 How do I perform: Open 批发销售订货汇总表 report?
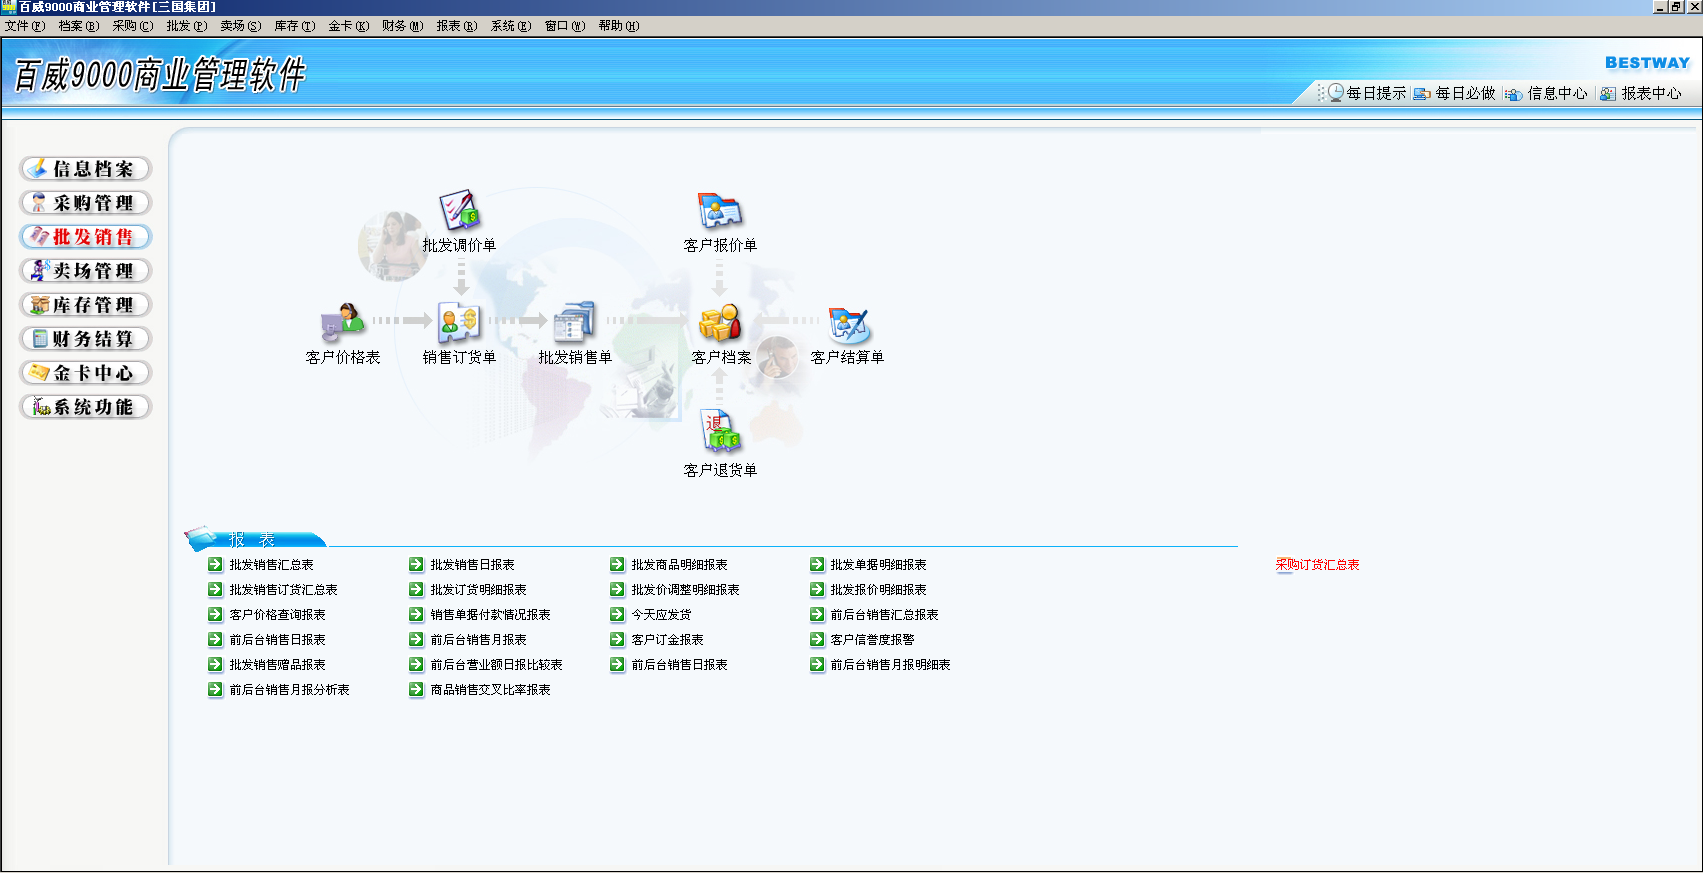[x=283, y=590]
